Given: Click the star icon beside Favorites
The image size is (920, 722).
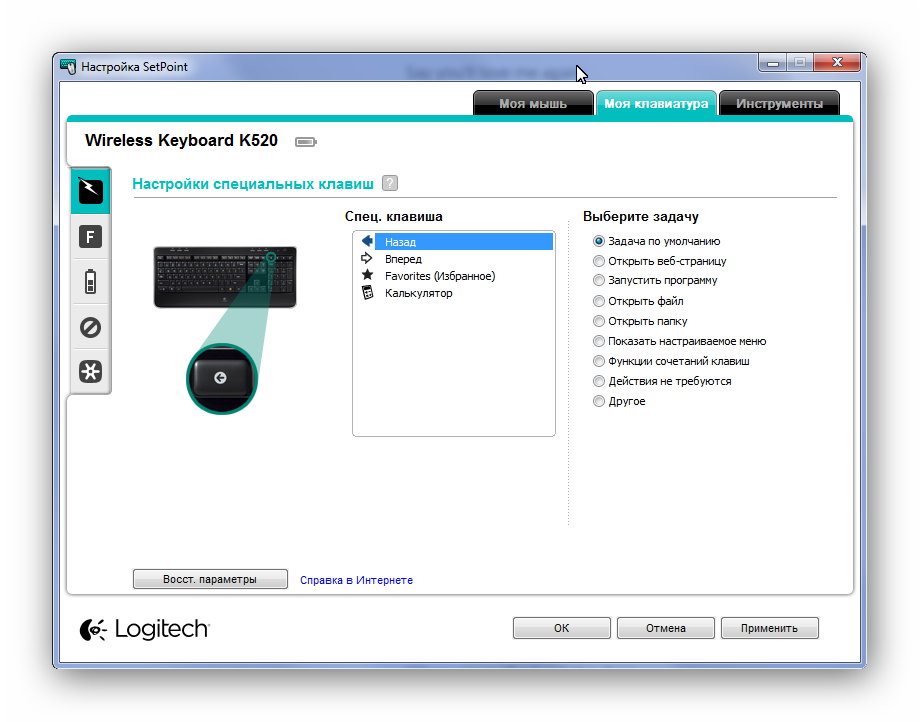Looking at the screenshot, I should [x=367, y=274].
